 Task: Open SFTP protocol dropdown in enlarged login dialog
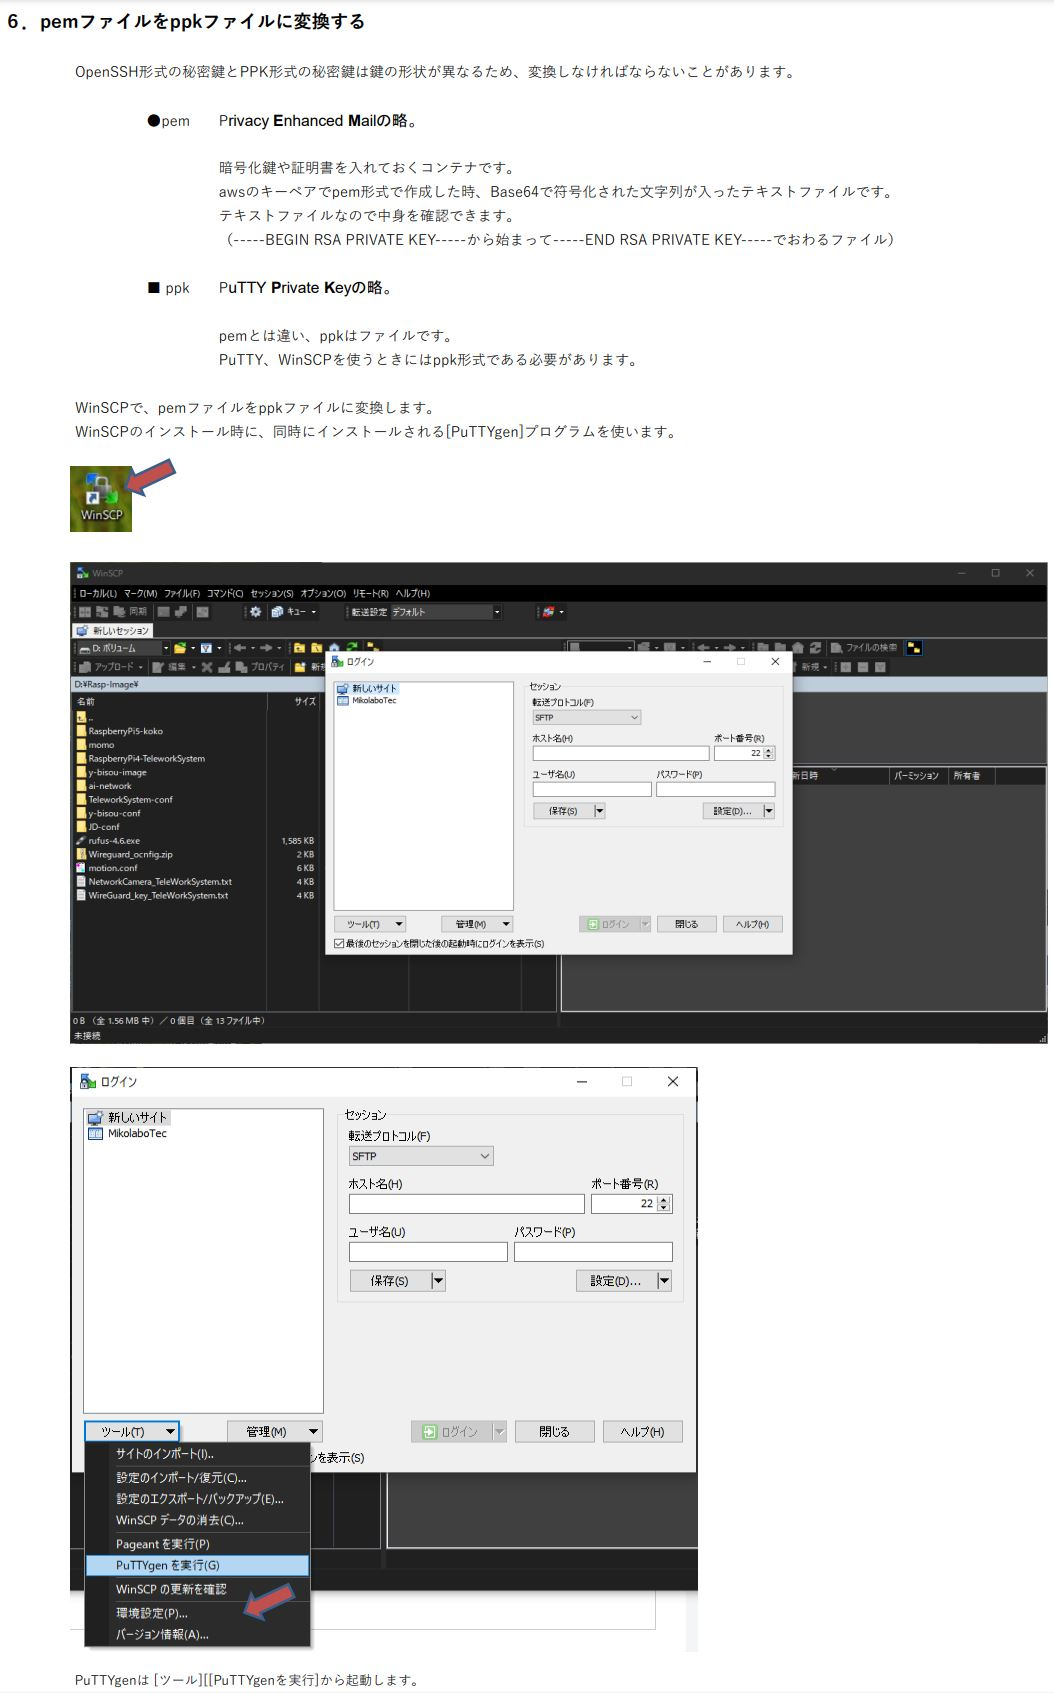[421, 1156]
